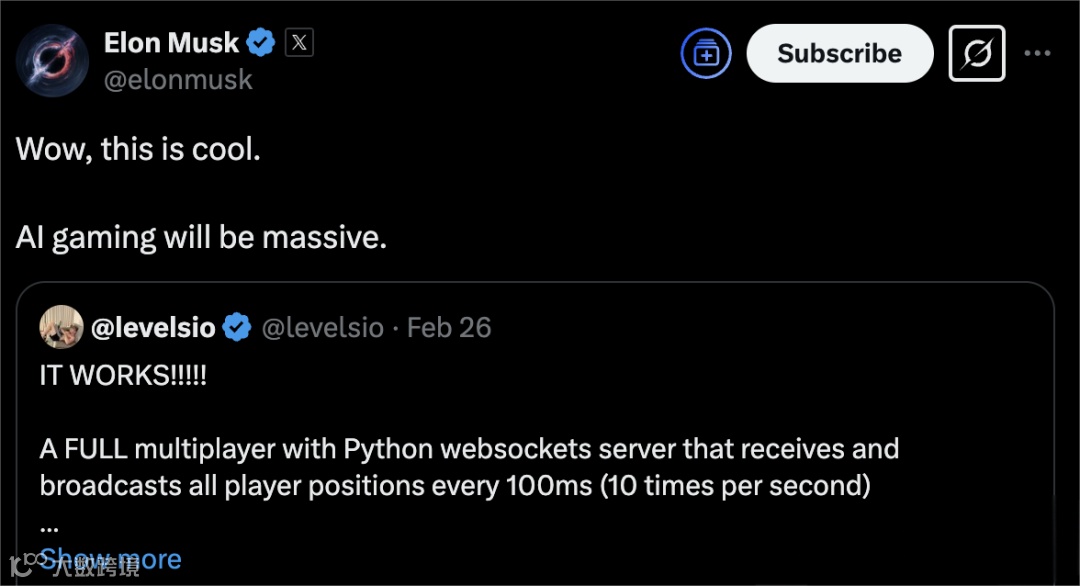
Task: Click the blue circled plus icon
Action: click(x=706, y=54)
